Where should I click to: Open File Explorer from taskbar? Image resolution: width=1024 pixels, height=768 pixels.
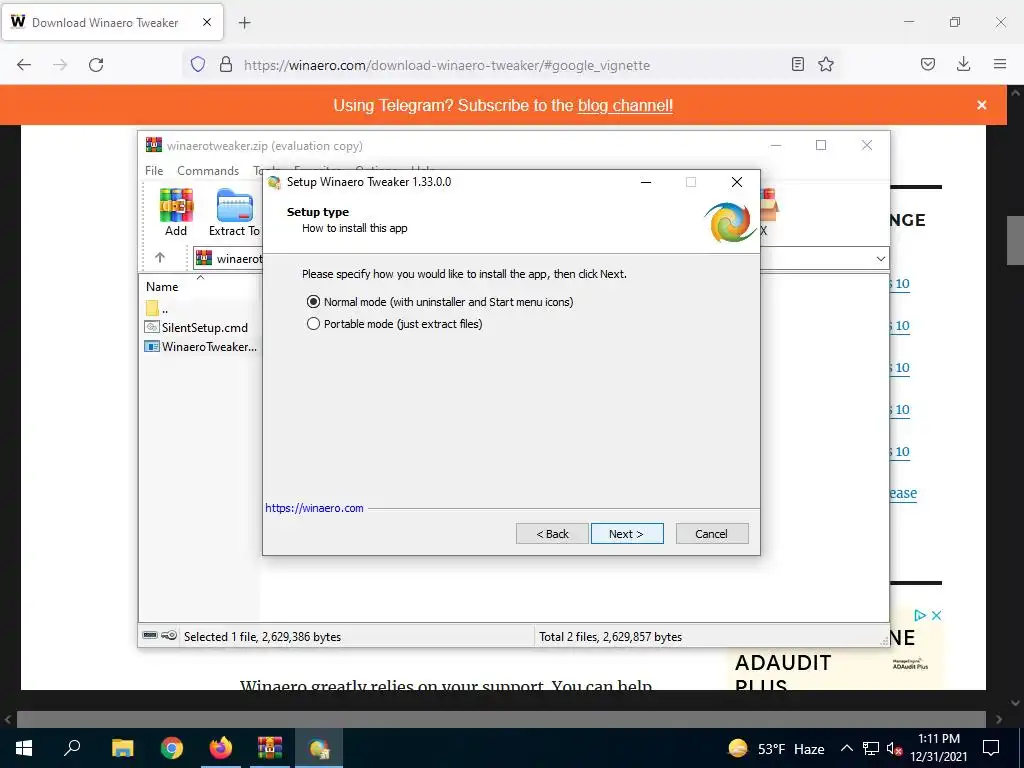[122, 748]
